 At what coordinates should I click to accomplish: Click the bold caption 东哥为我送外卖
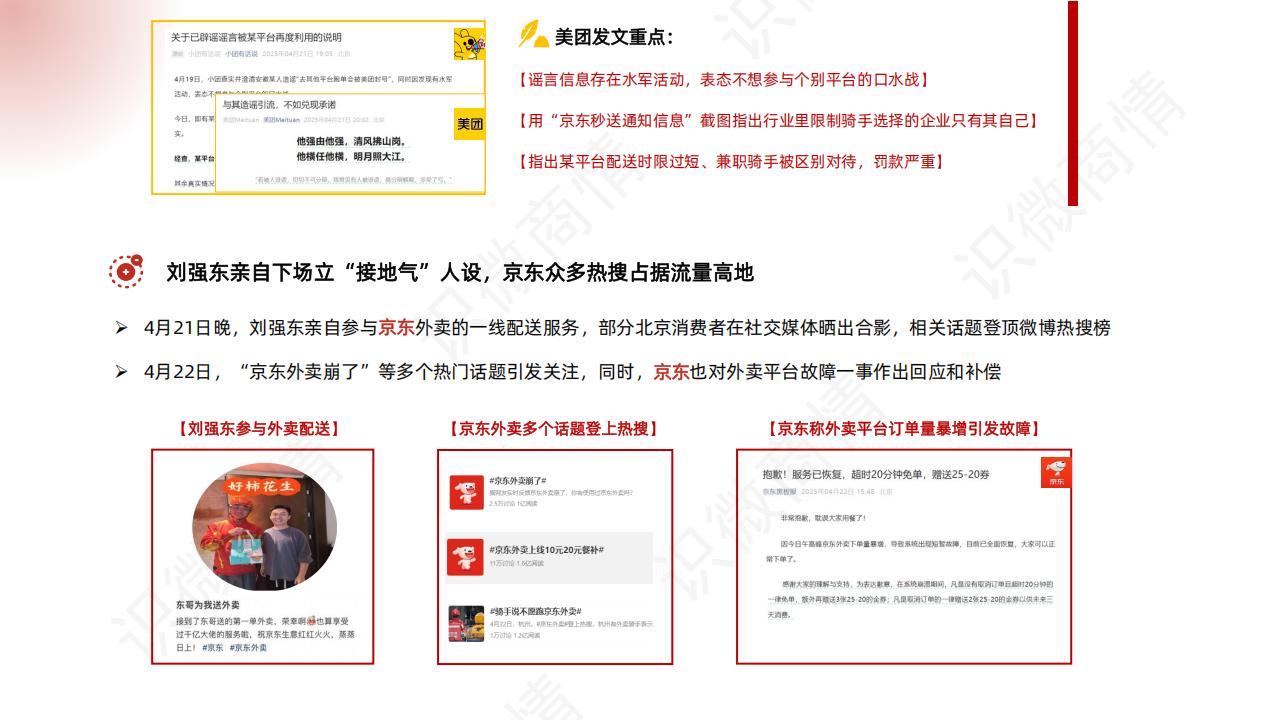208,606
